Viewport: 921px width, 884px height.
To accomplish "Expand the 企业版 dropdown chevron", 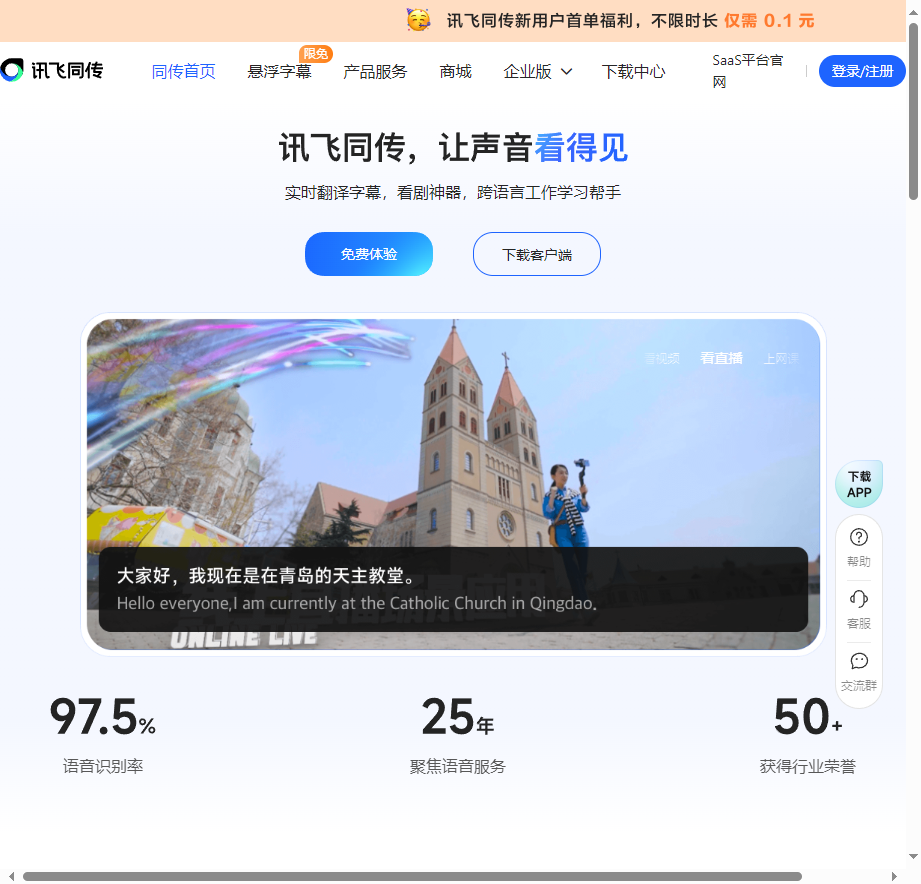I will [x=566, y=72].
